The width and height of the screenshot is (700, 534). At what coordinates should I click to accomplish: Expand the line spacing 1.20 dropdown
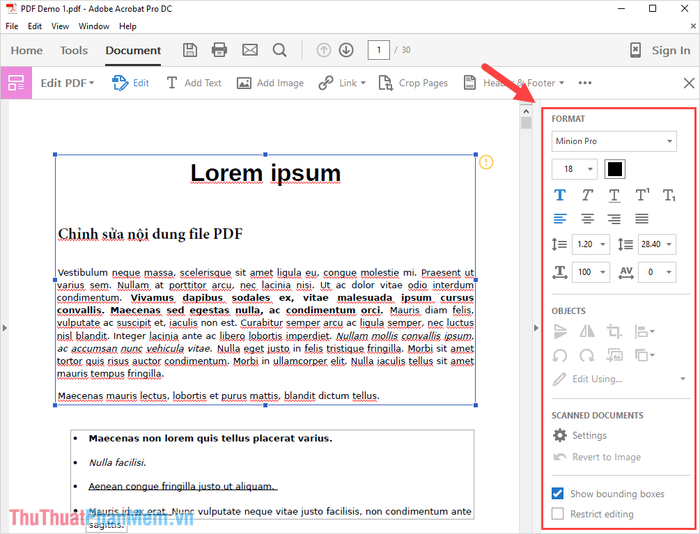589,244
